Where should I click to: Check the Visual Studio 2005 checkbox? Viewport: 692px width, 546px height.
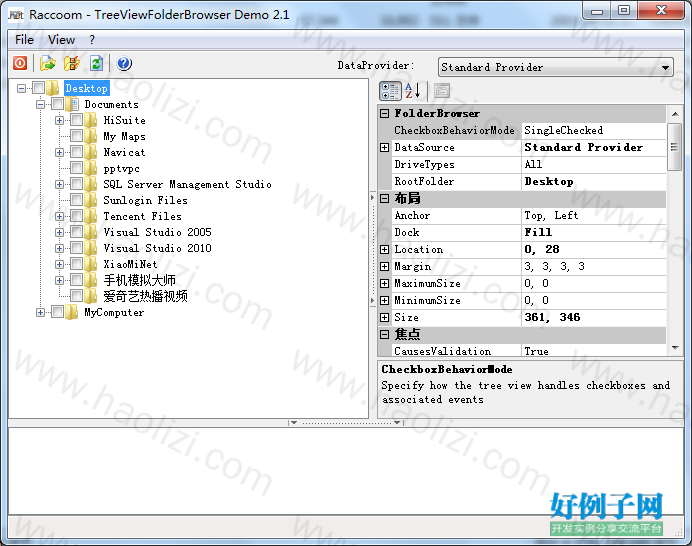click(76, 232)
